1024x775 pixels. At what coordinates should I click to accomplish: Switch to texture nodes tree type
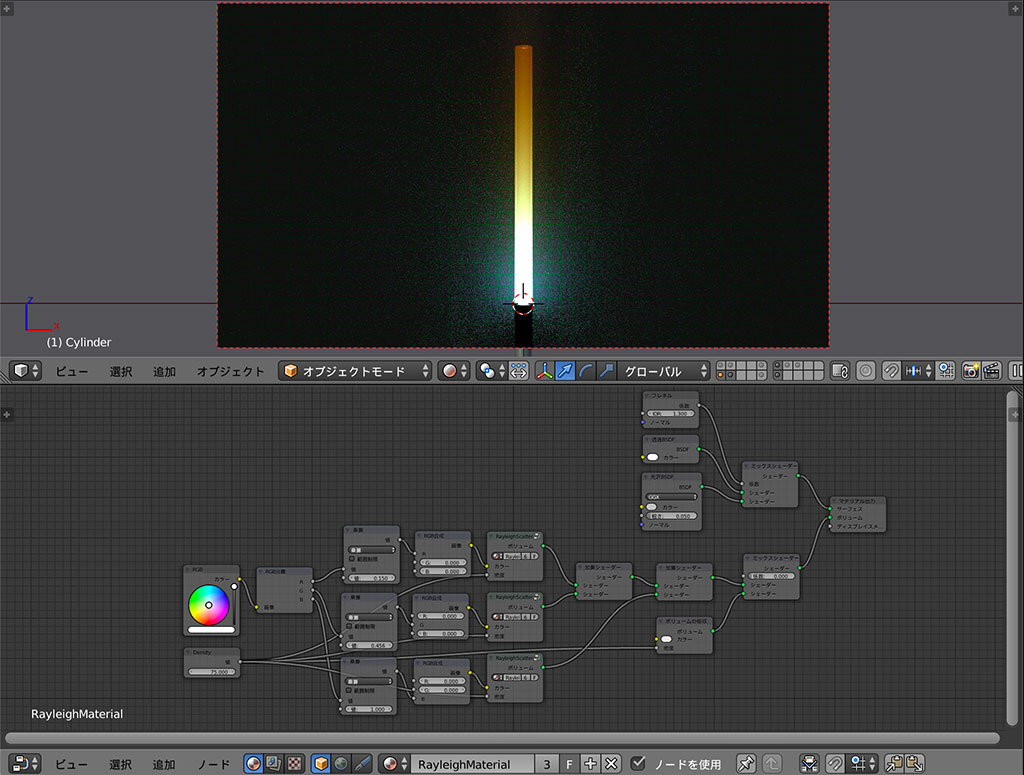(x=295, y=763)
